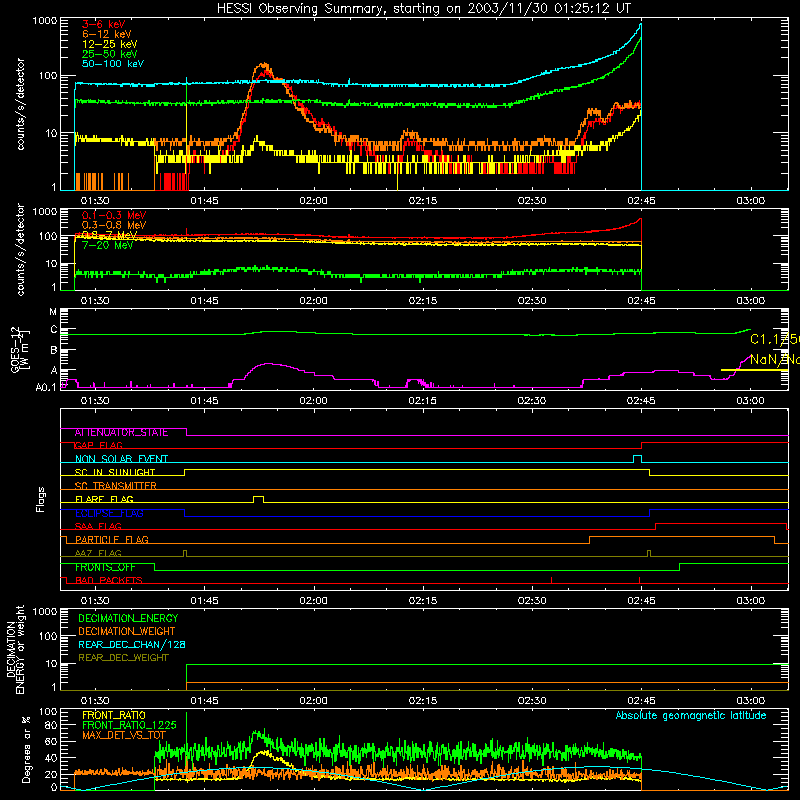Select the SAA_FLAG label
Viewport: 800px width, 800px height.
(98, 527)
